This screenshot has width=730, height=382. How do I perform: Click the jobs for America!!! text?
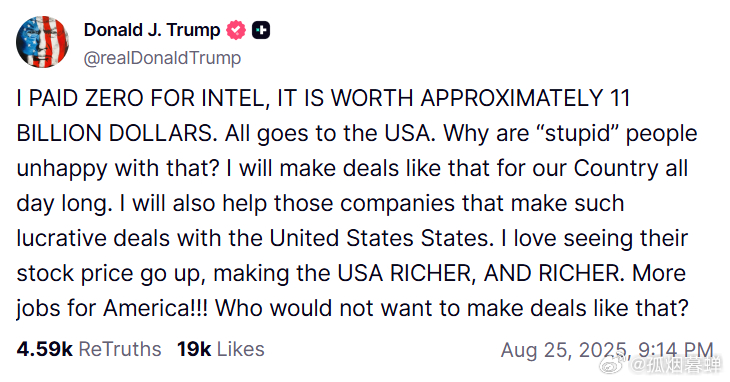point(112,308)
